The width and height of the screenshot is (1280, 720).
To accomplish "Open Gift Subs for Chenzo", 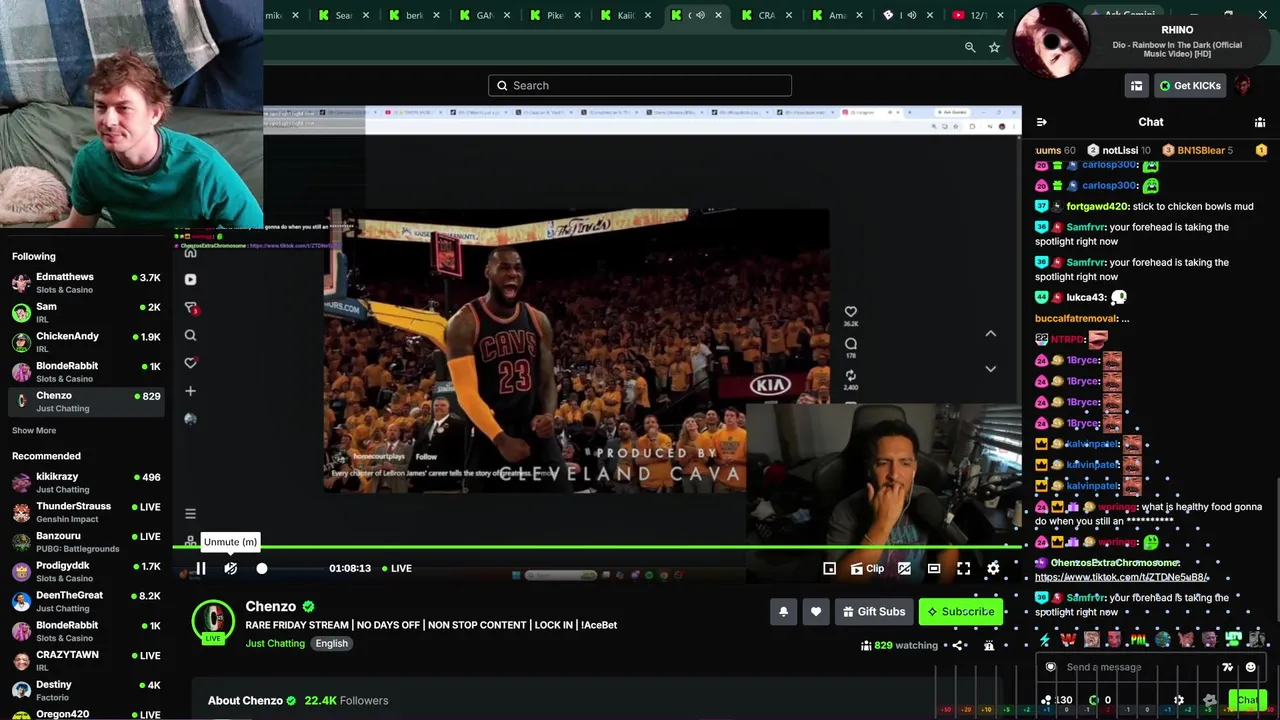I will click(x=874, y=611).
